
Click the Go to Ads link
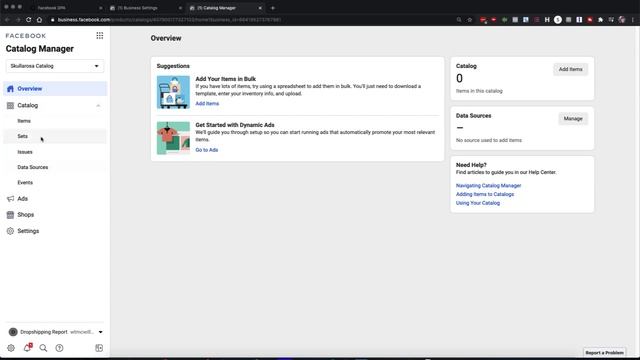pyautogui.click(x=207, y=150)
